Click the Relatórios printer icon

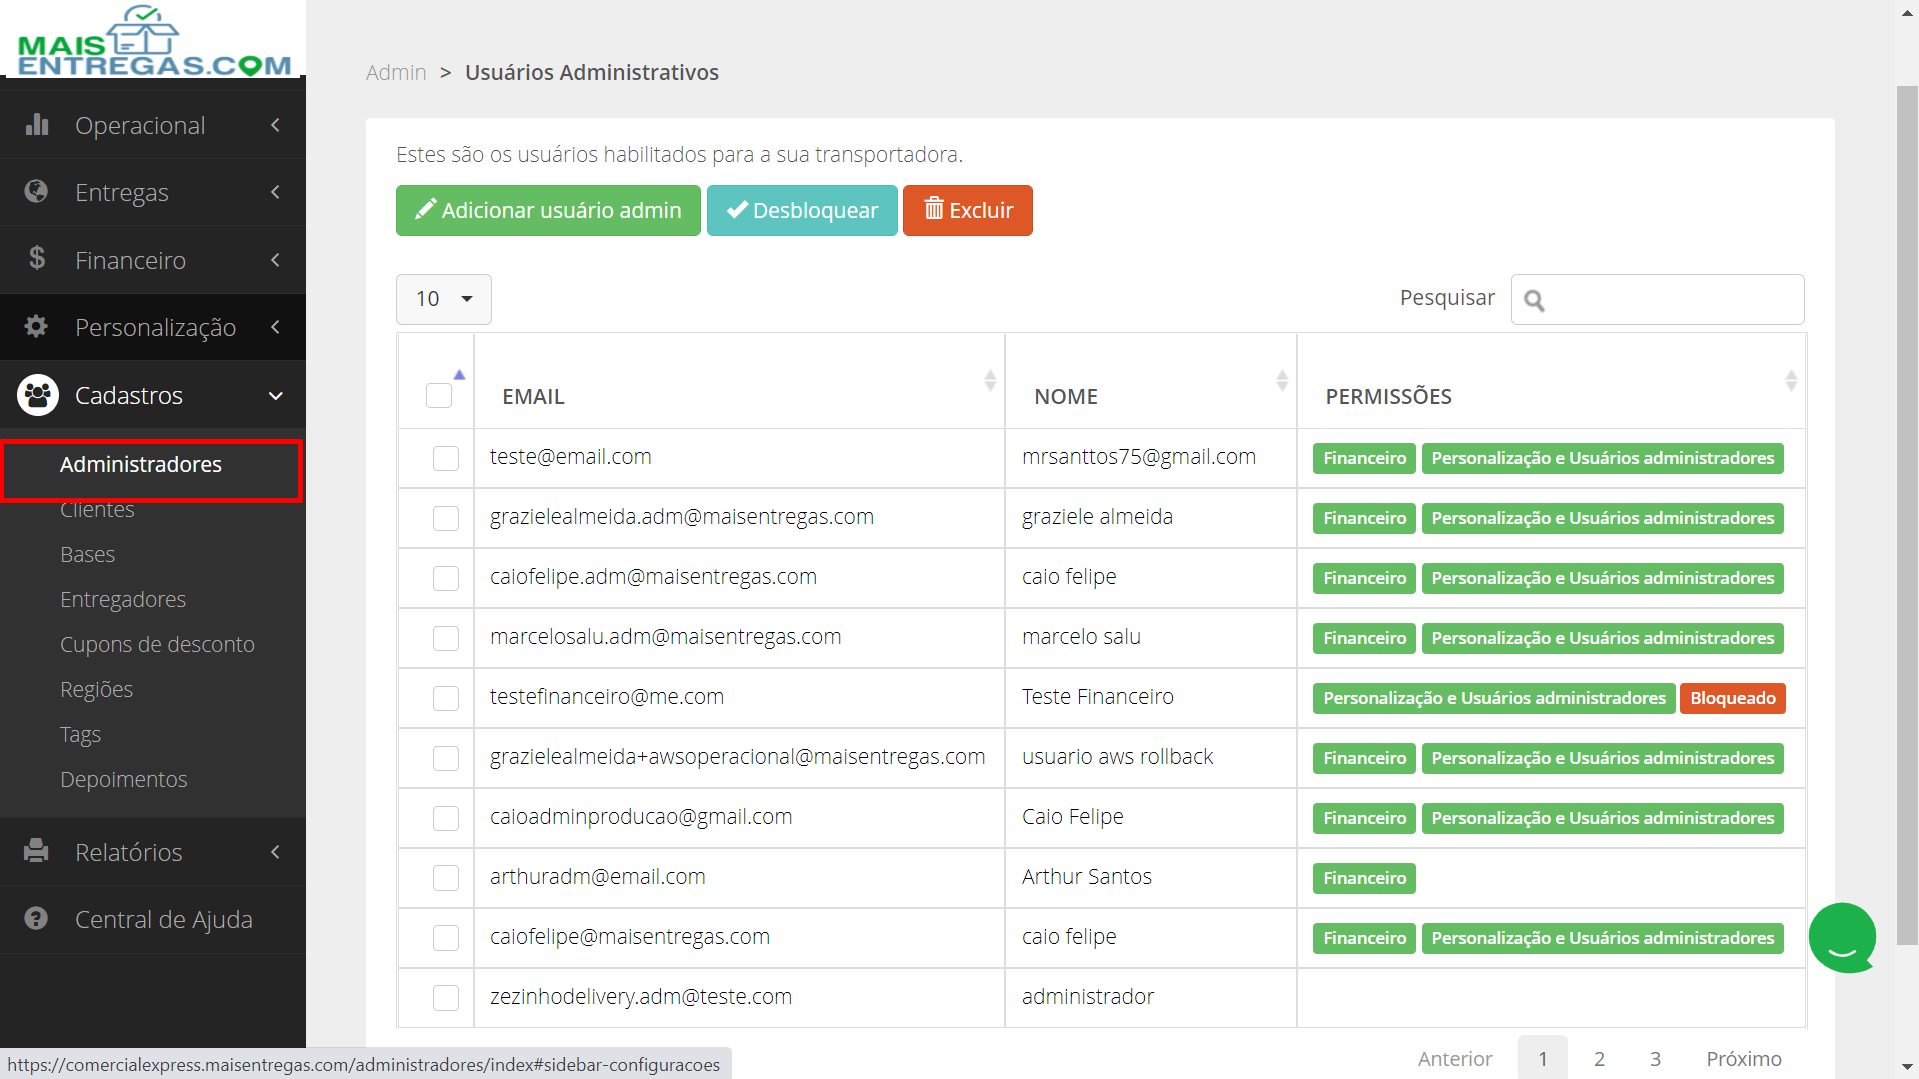coord(36,851)
